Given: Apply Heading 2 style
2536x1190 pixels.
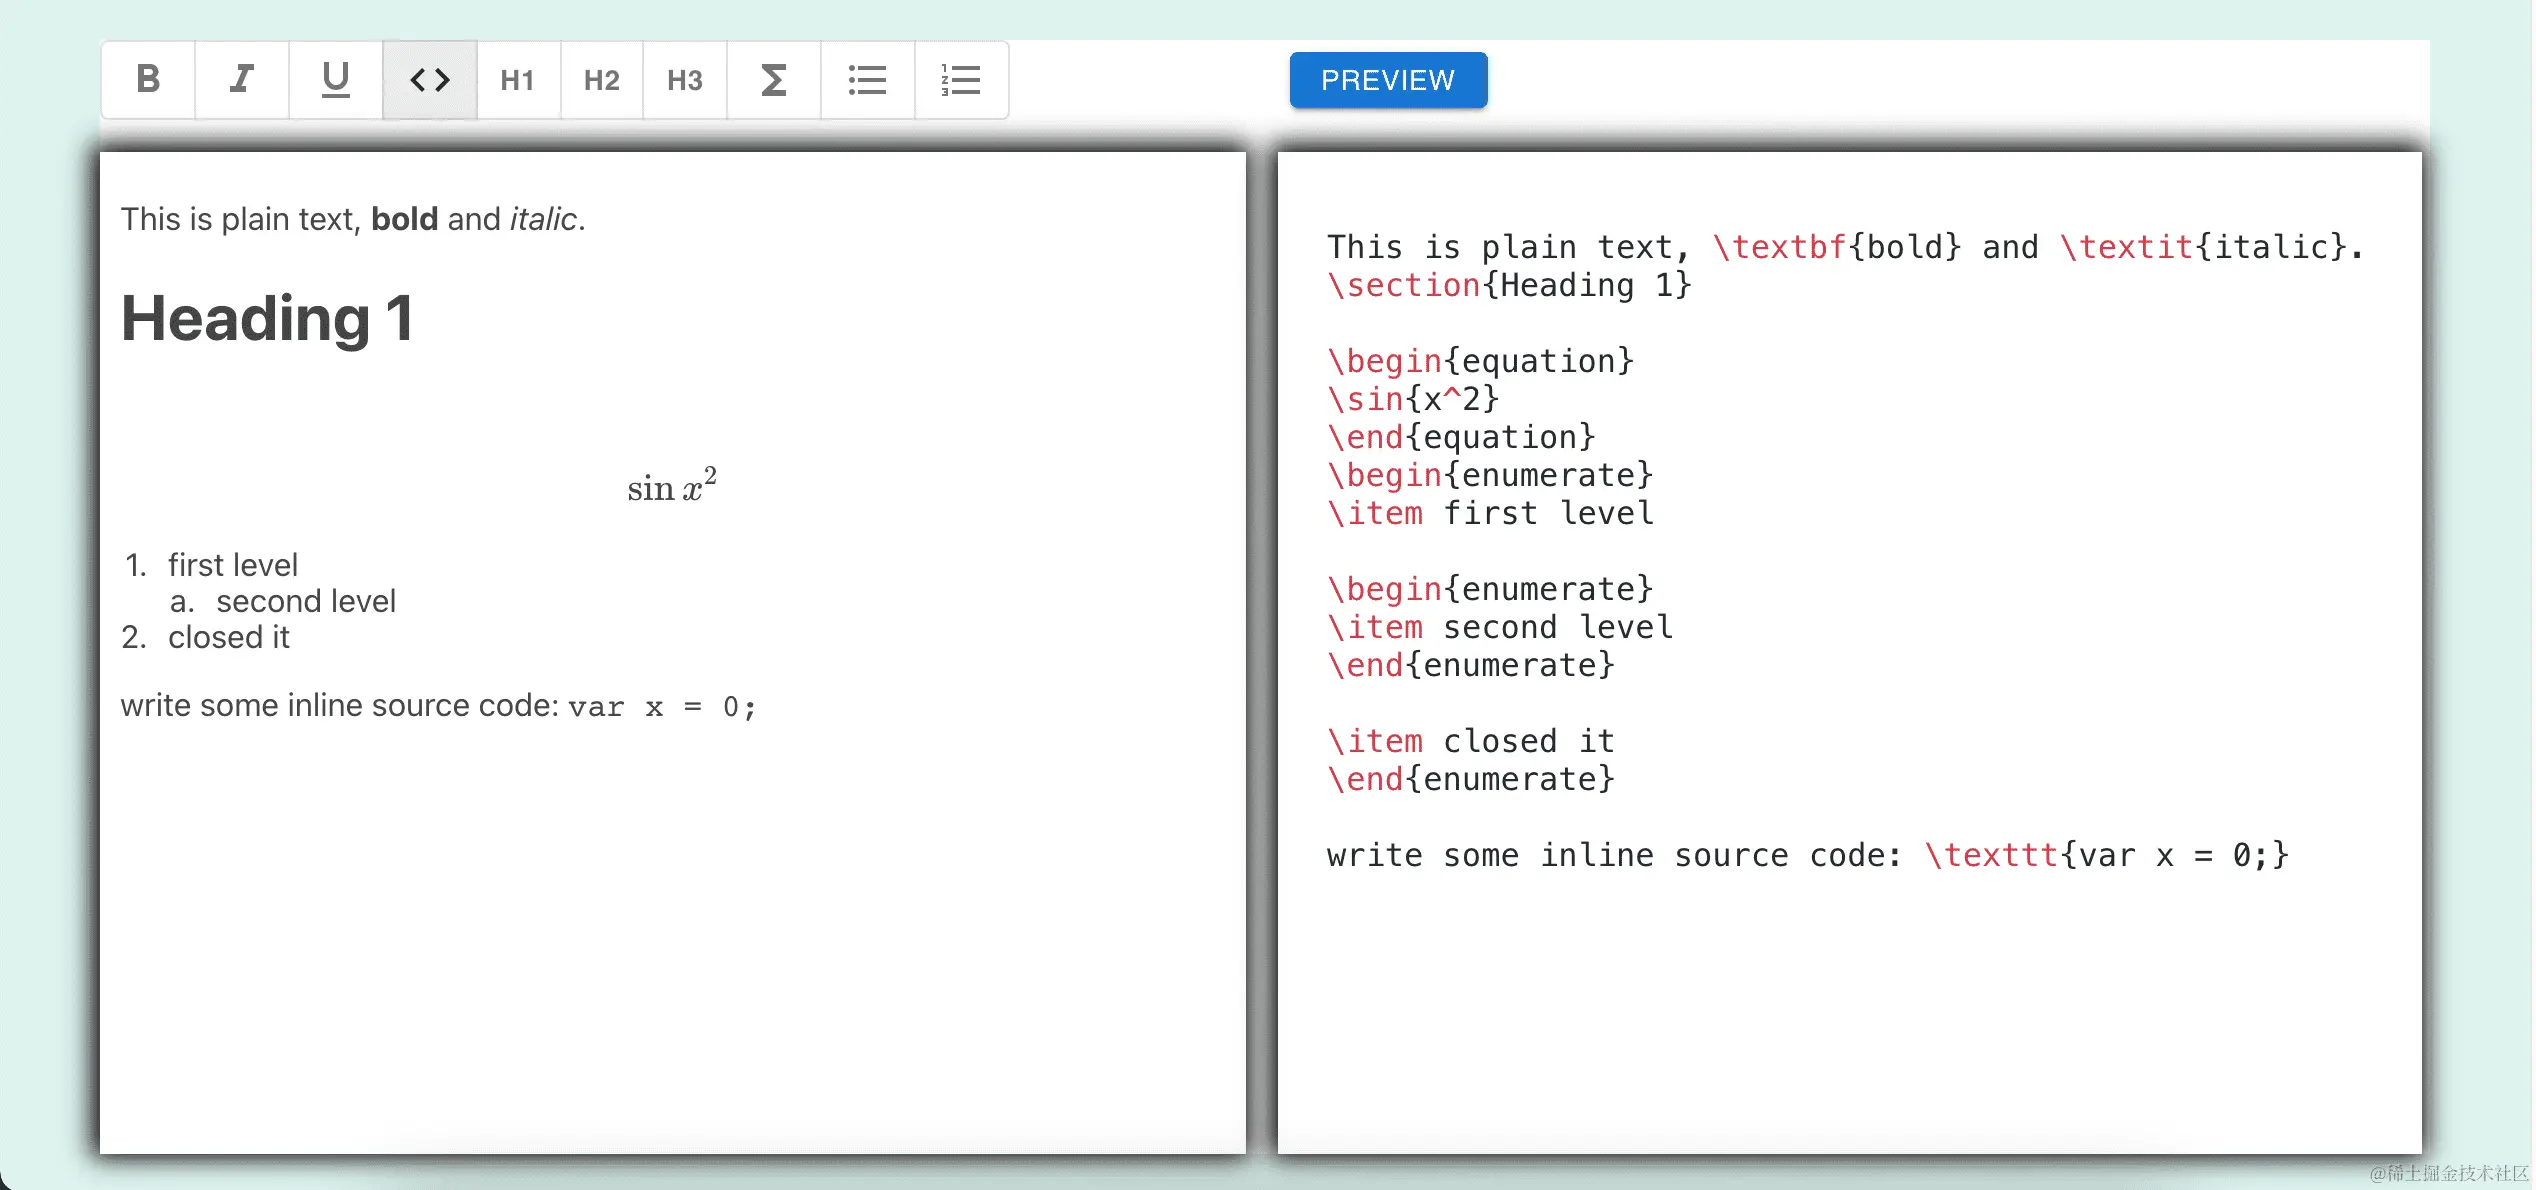Looking at the screenshot, I should pos(601,80).
